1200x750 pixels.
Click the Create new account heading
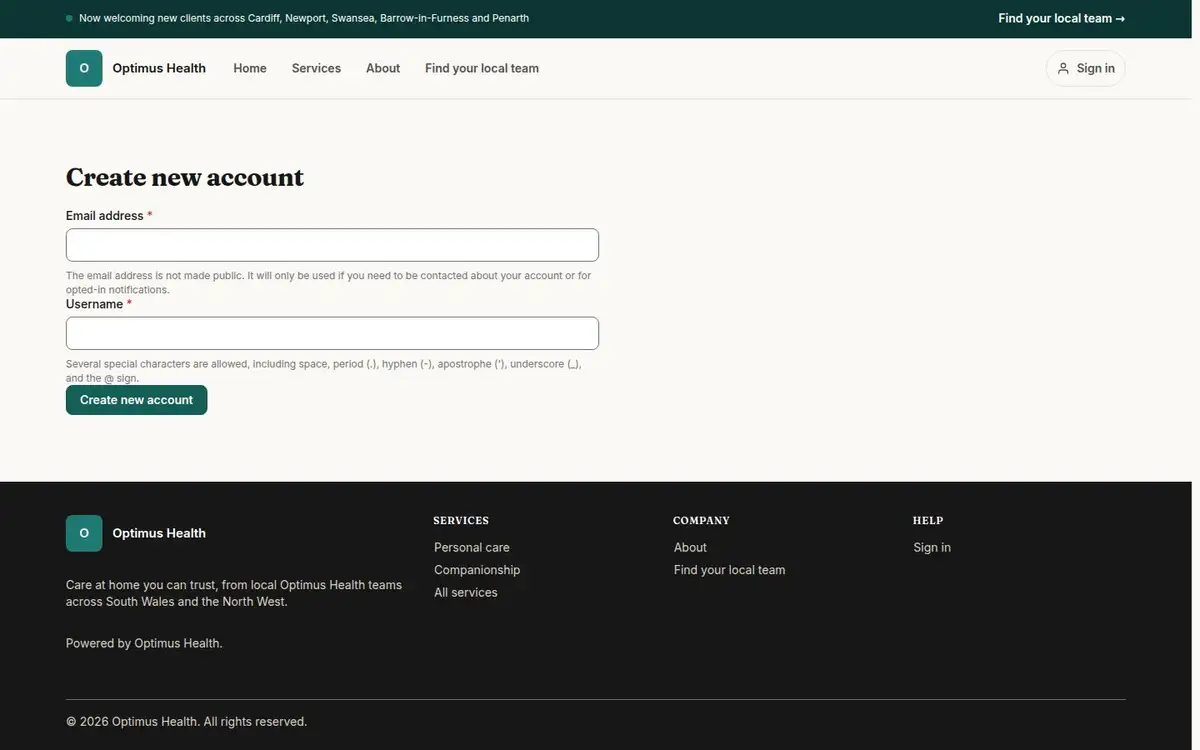pos(185,177)
